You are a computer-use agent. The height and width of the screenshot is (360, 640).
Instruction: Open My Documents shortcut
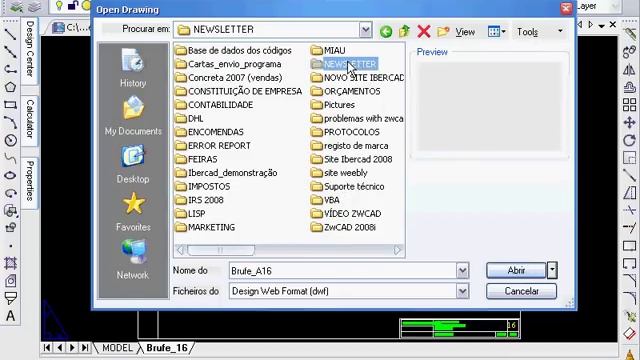[x=133, y=116]
